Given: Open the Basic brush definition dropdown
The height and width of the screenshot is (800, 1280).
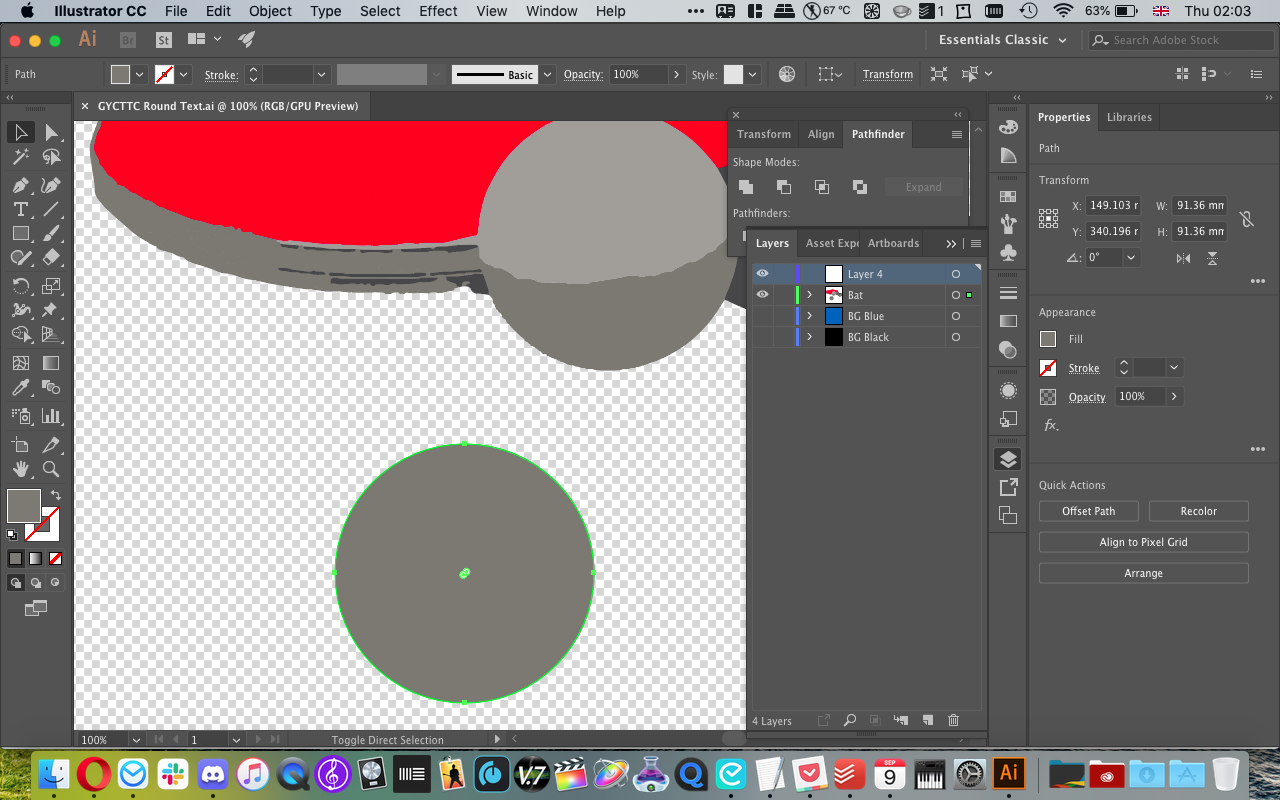Looking at the screenshot, I should pos(547,74).
